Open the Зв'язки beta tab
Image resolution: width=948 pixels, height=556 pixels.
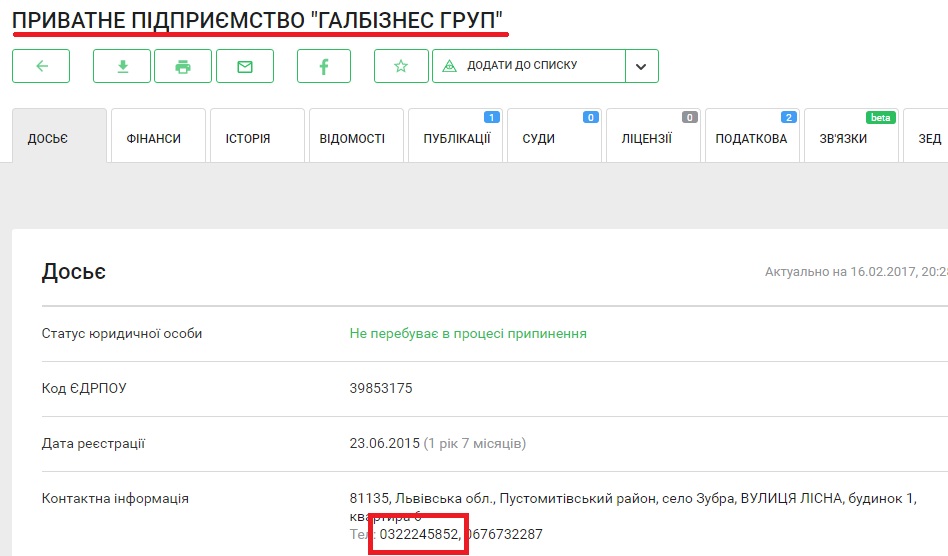[x=843, y=138]
